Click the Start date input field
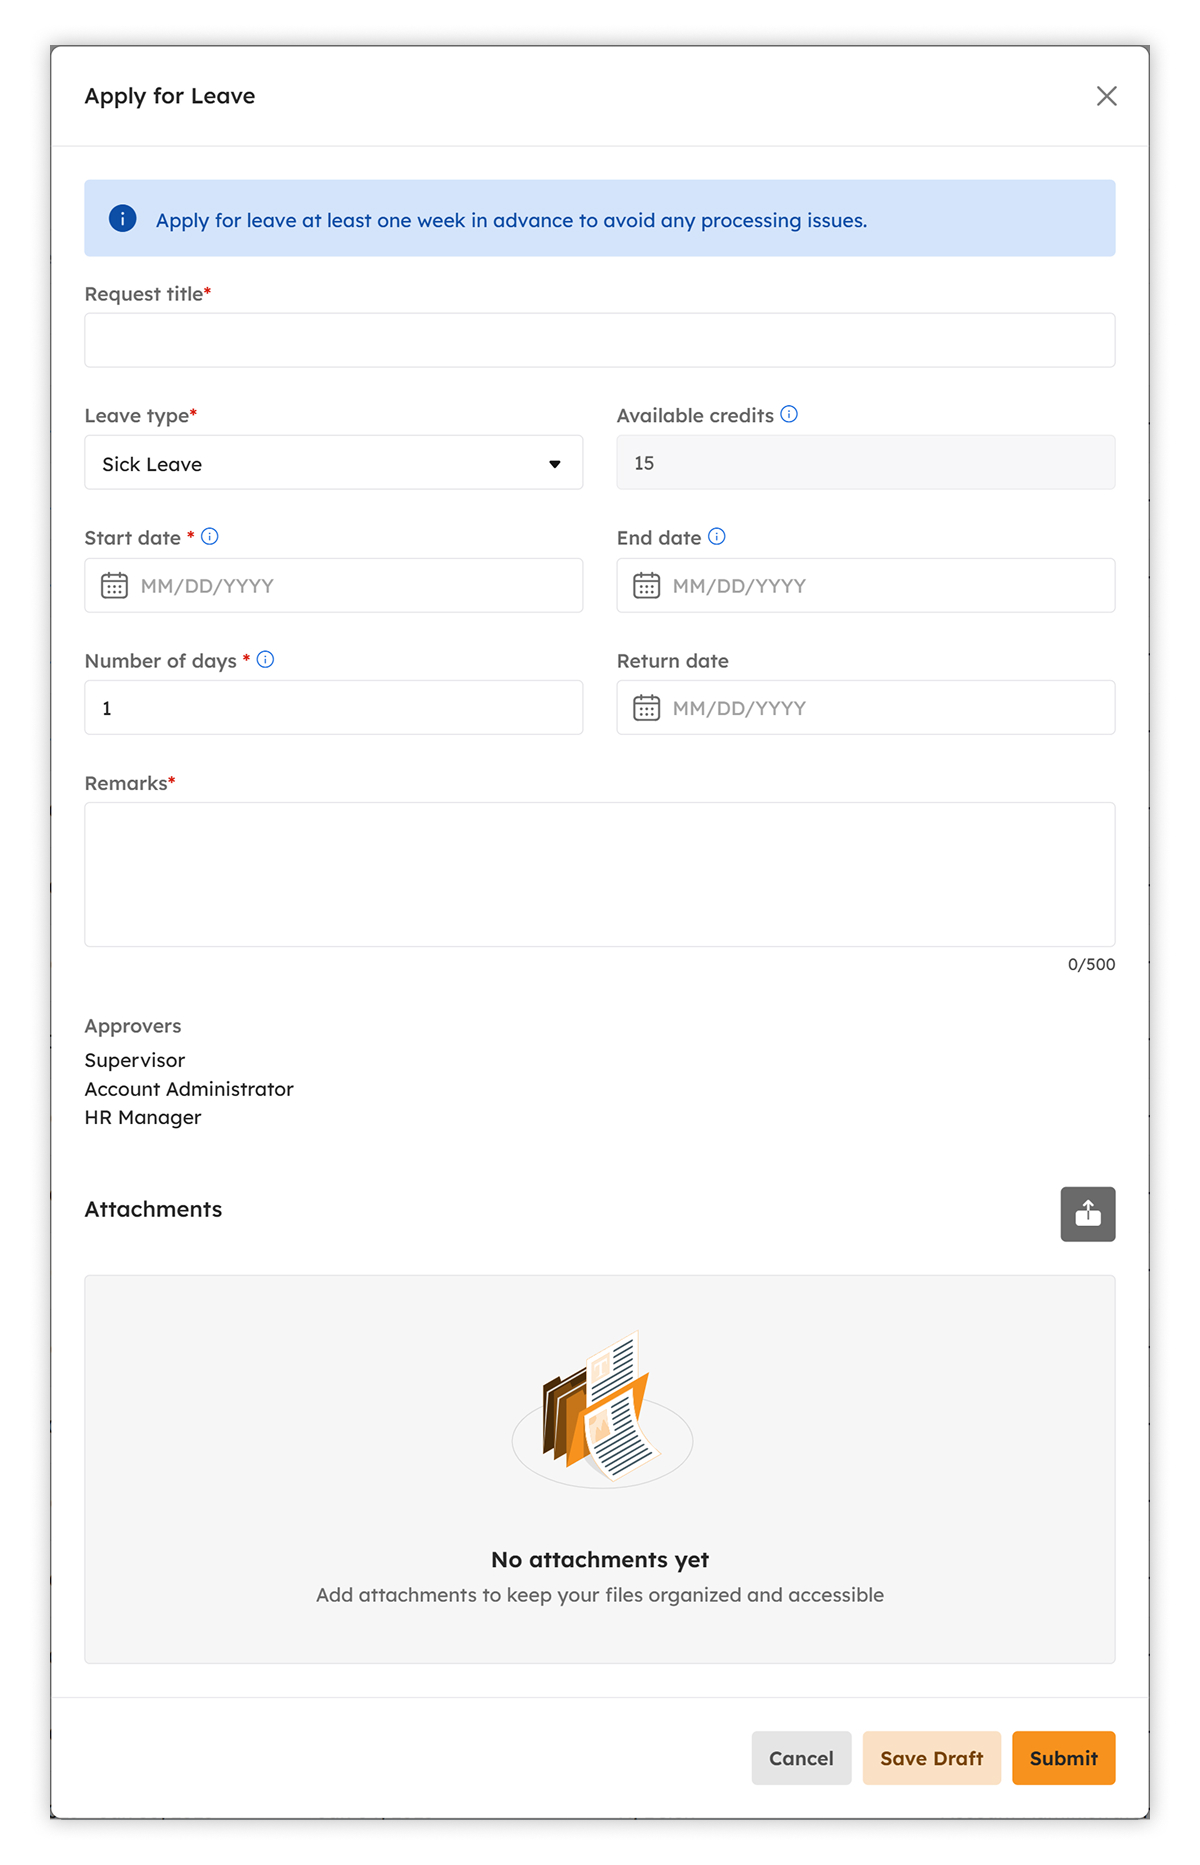The width and height of the screenshot is (1200, 1865). point(334,586)
